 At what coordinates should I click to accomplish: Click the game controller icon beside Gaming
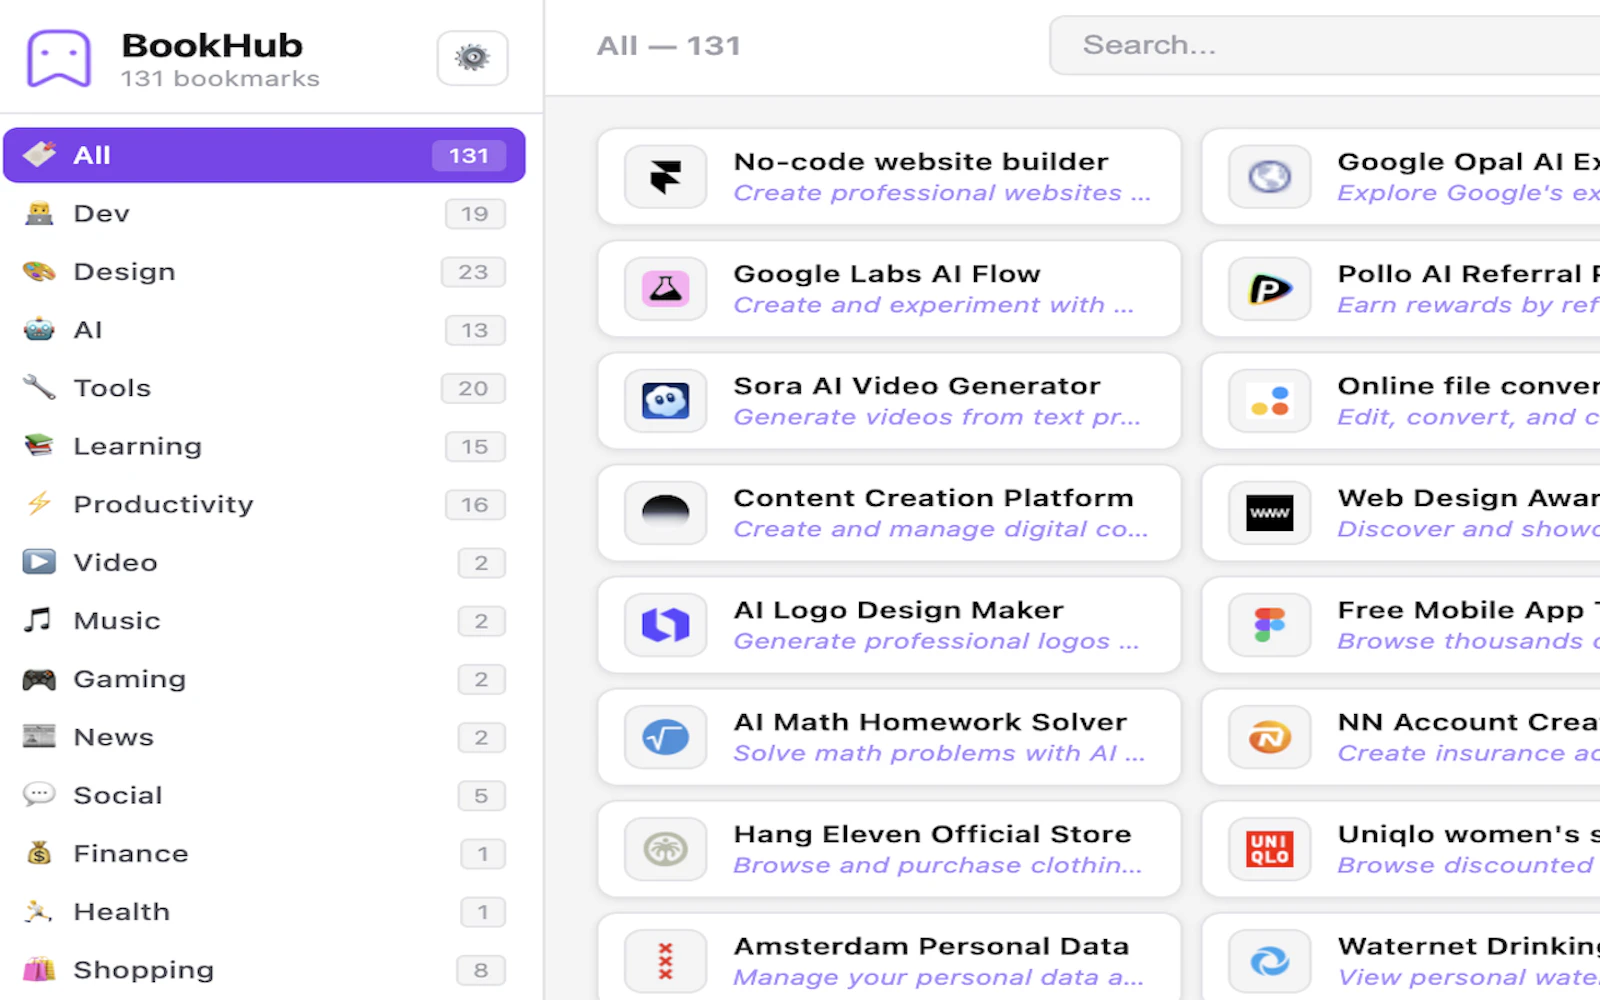[x=39, y=679]
